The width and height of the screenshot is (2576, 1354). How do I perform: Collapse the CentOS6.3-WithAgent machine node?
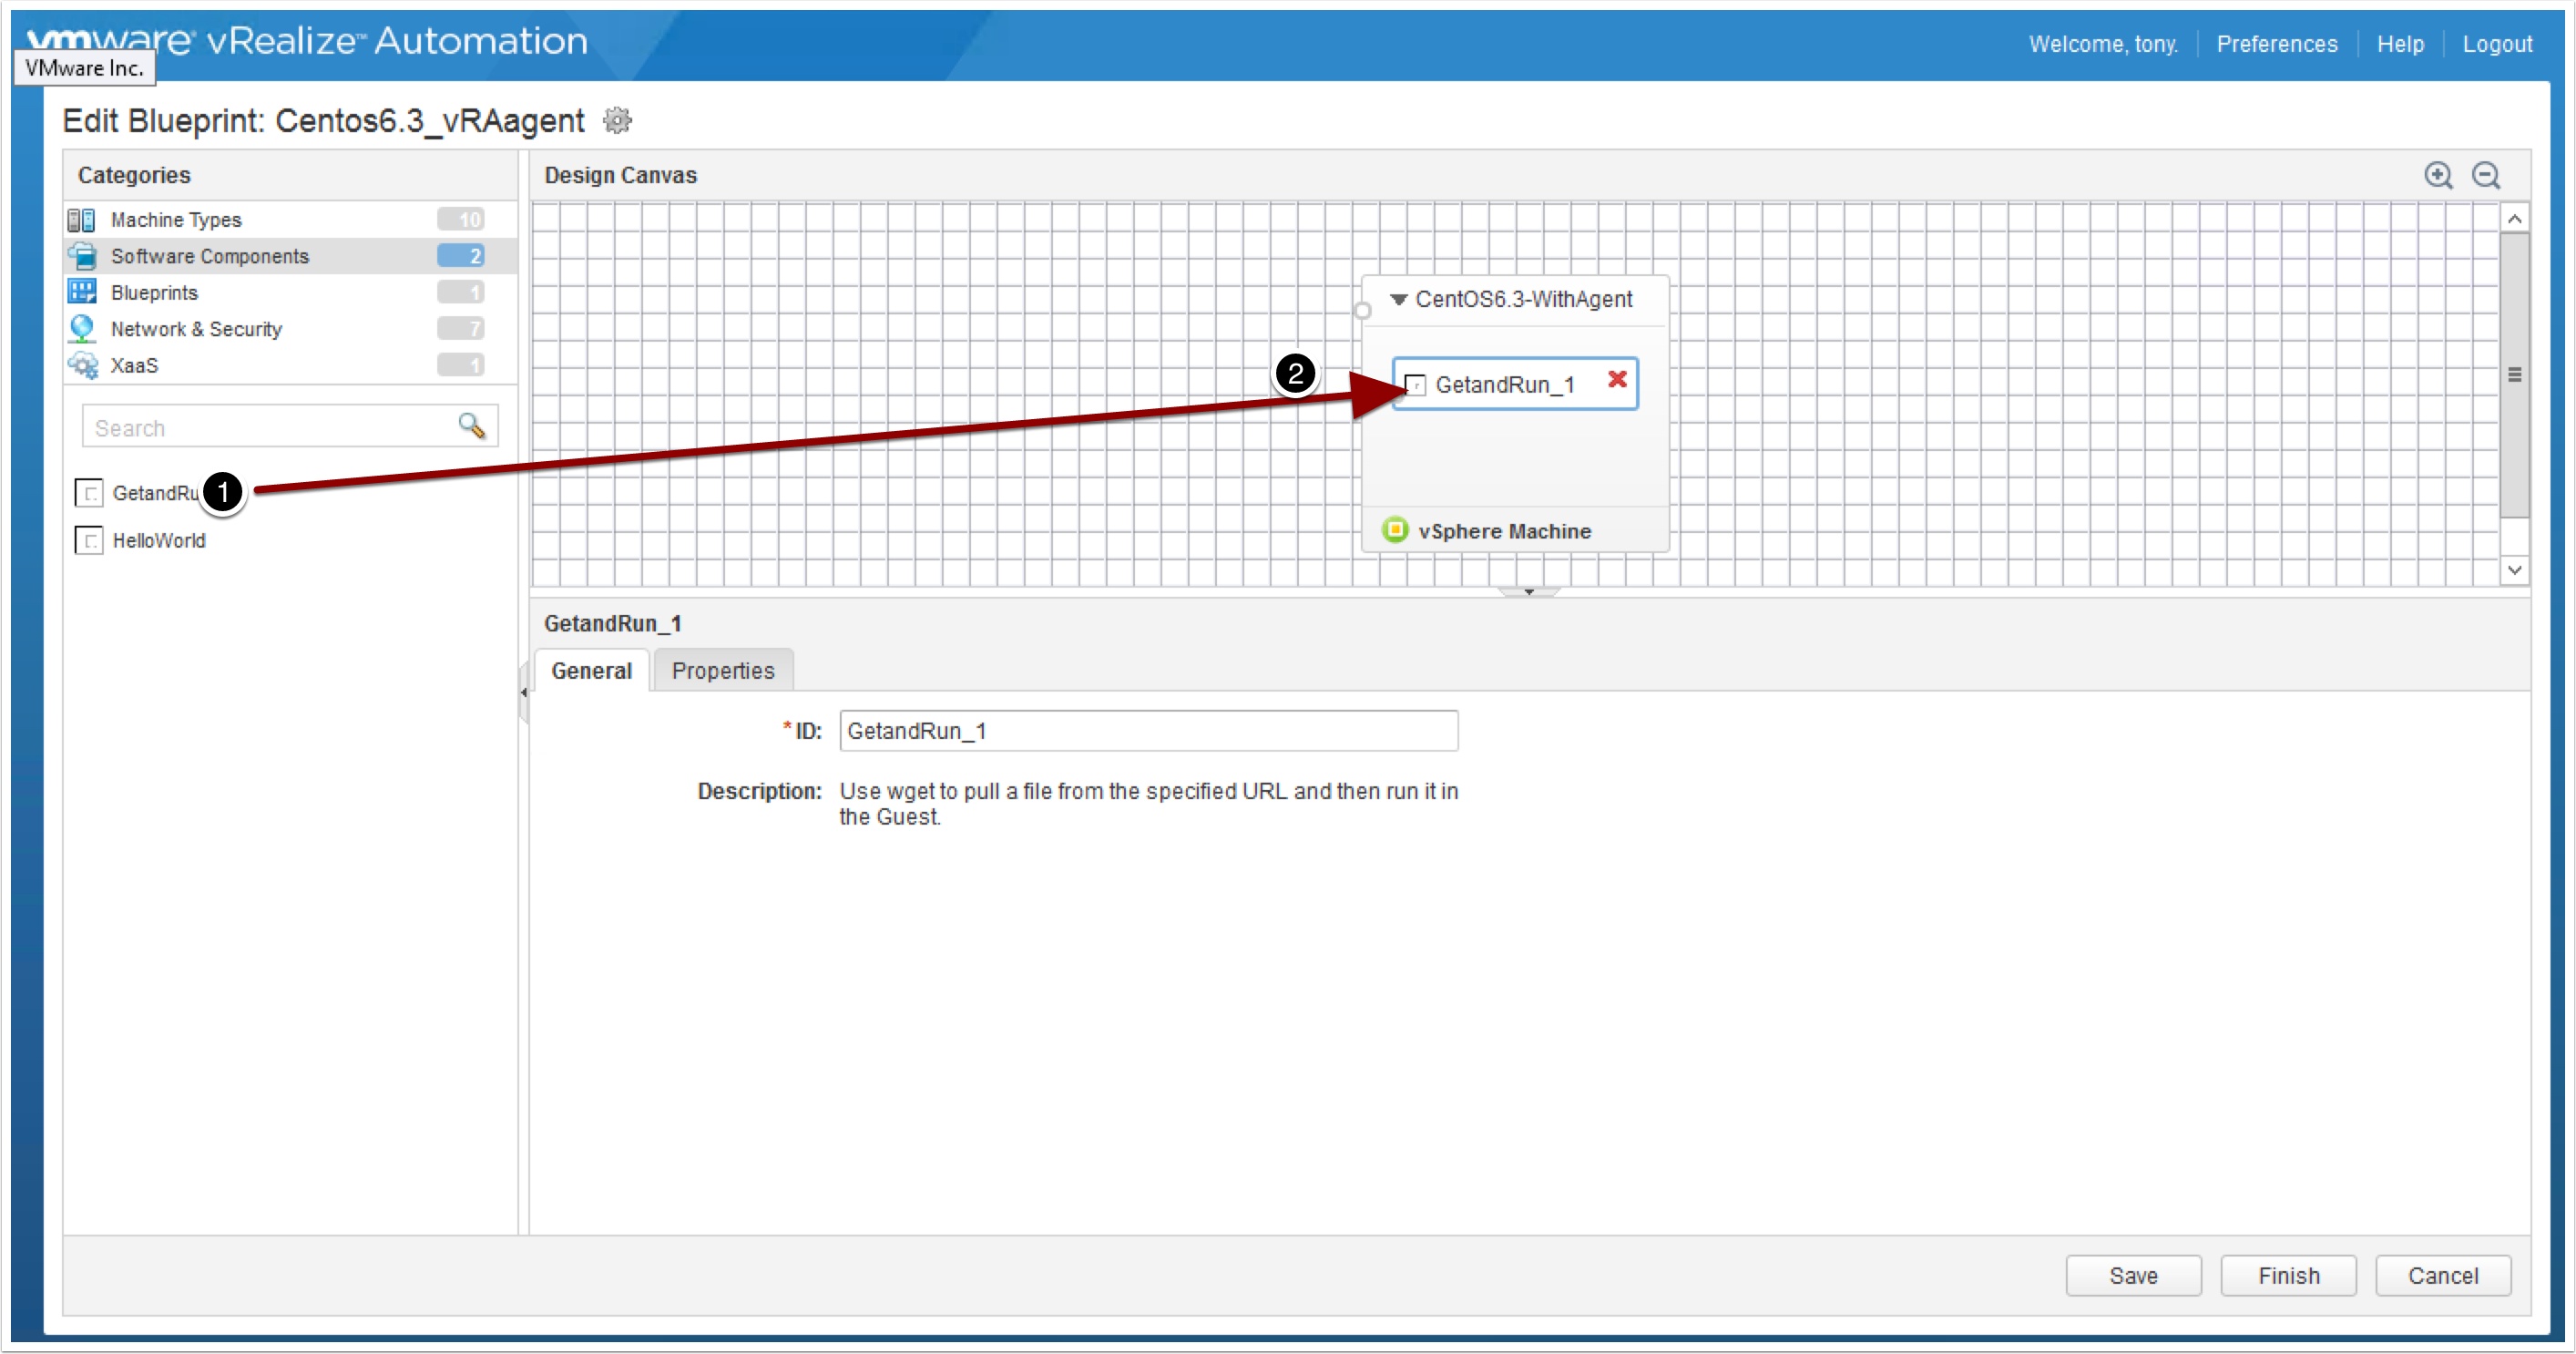(x=1398, y=299)
